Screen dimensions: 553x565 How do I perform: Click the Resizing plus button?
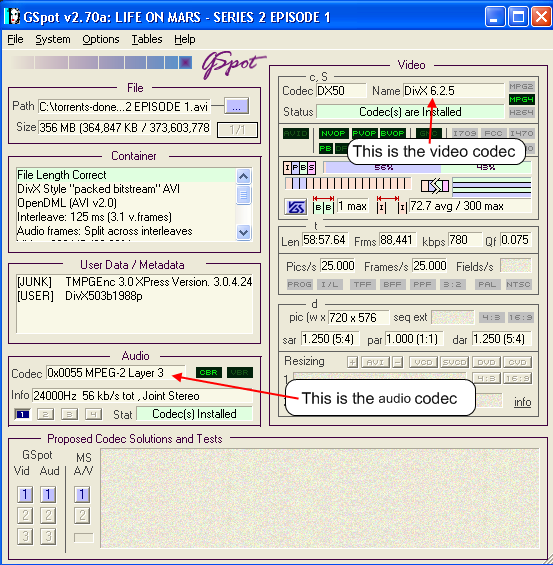point(352,362)
